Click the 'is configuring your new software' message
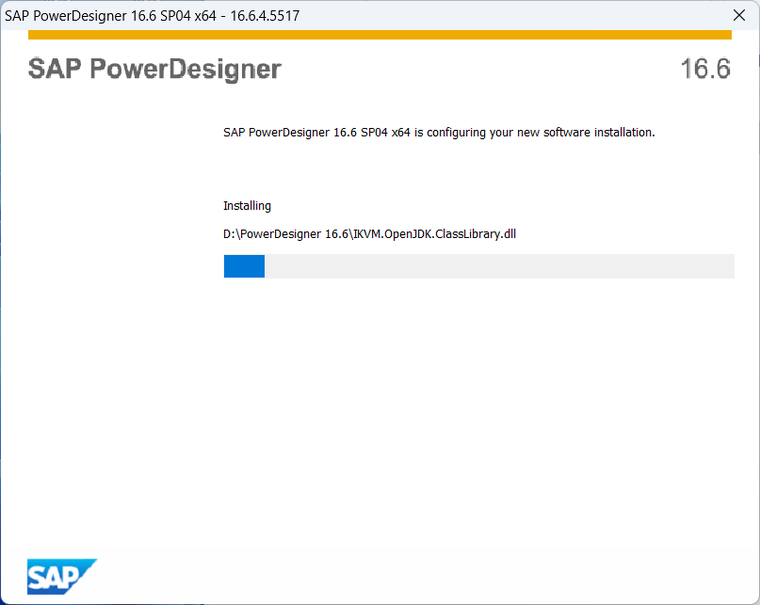This screenshot has height=605, width=760. coord(439,132)
